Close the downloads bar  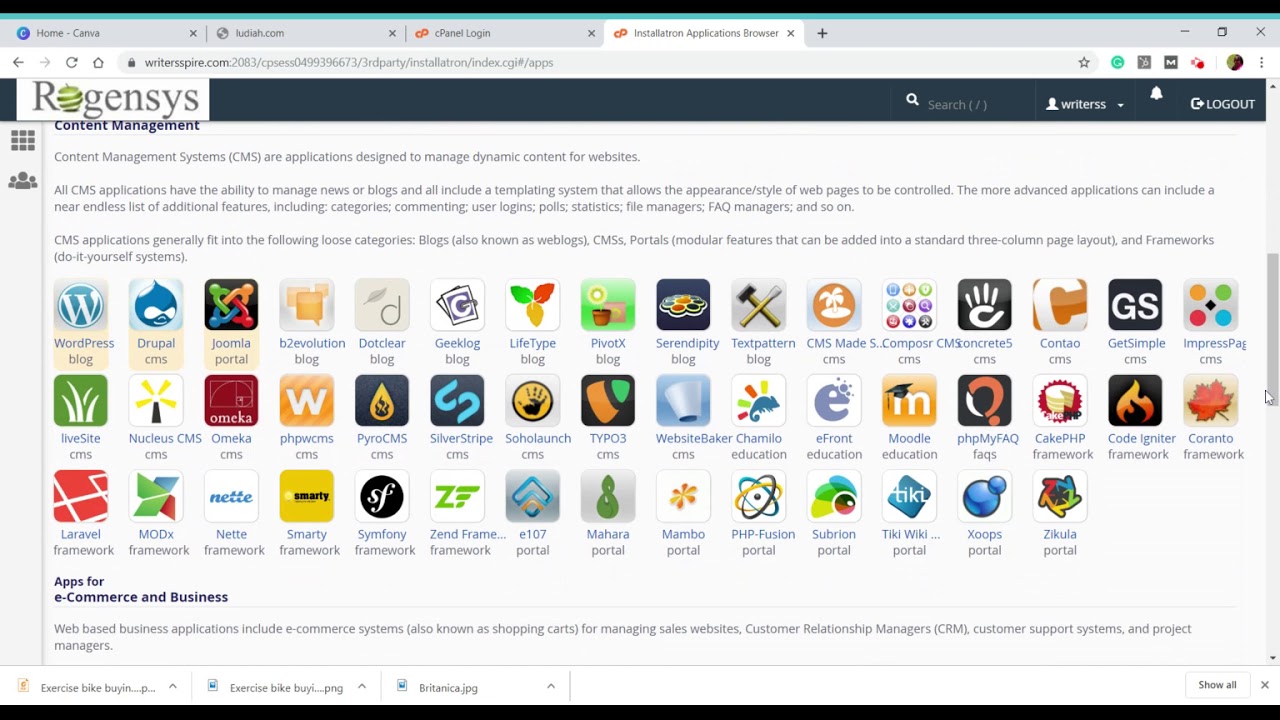[1264, 685]
